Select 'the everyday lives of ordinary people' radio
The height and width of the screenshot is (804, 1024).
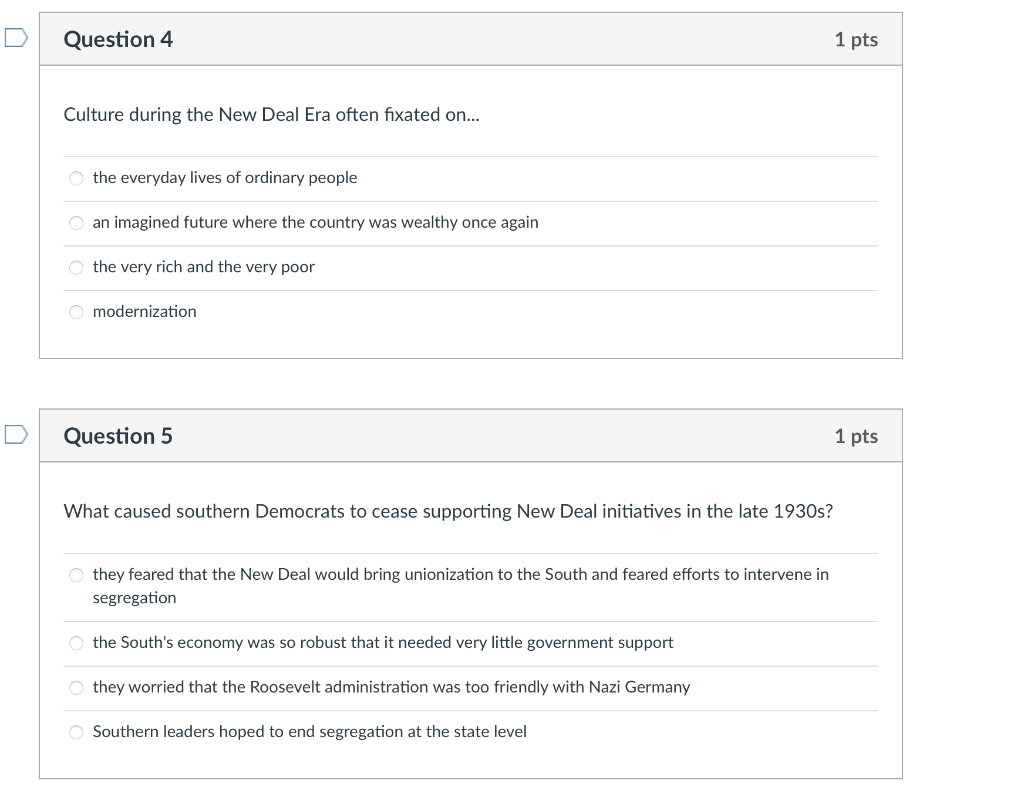(x=76, y=178)
